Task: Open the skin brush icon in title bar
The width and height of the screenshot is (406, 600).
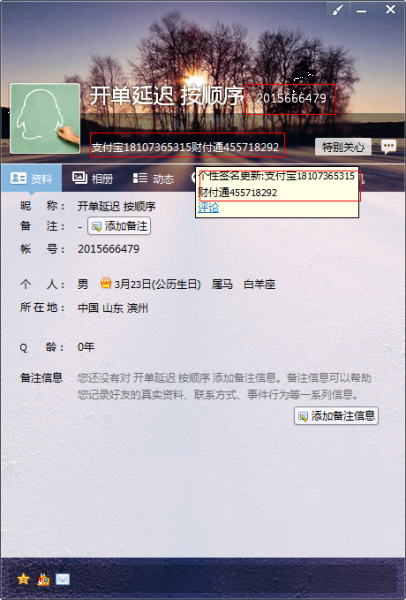Action: point(338,10)
